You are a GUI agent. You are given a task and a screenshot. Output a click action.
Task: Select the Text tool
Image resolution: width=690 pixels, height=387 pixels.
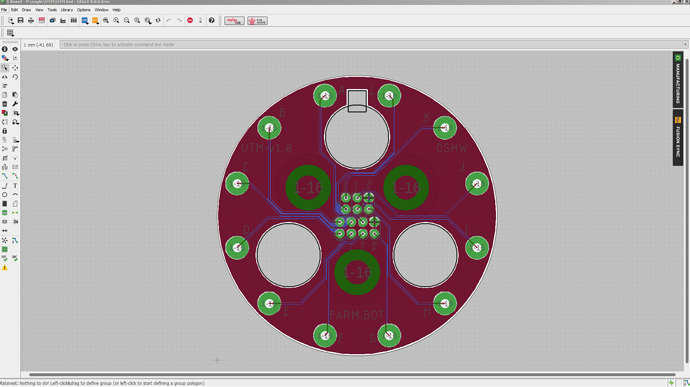[15, 185]
